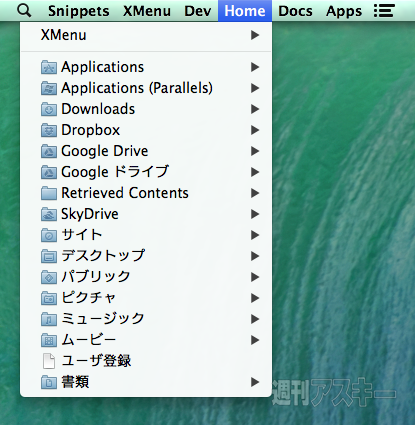415x425 pixels.
Task: Open the list icon in menu bar
Action: 384,11
